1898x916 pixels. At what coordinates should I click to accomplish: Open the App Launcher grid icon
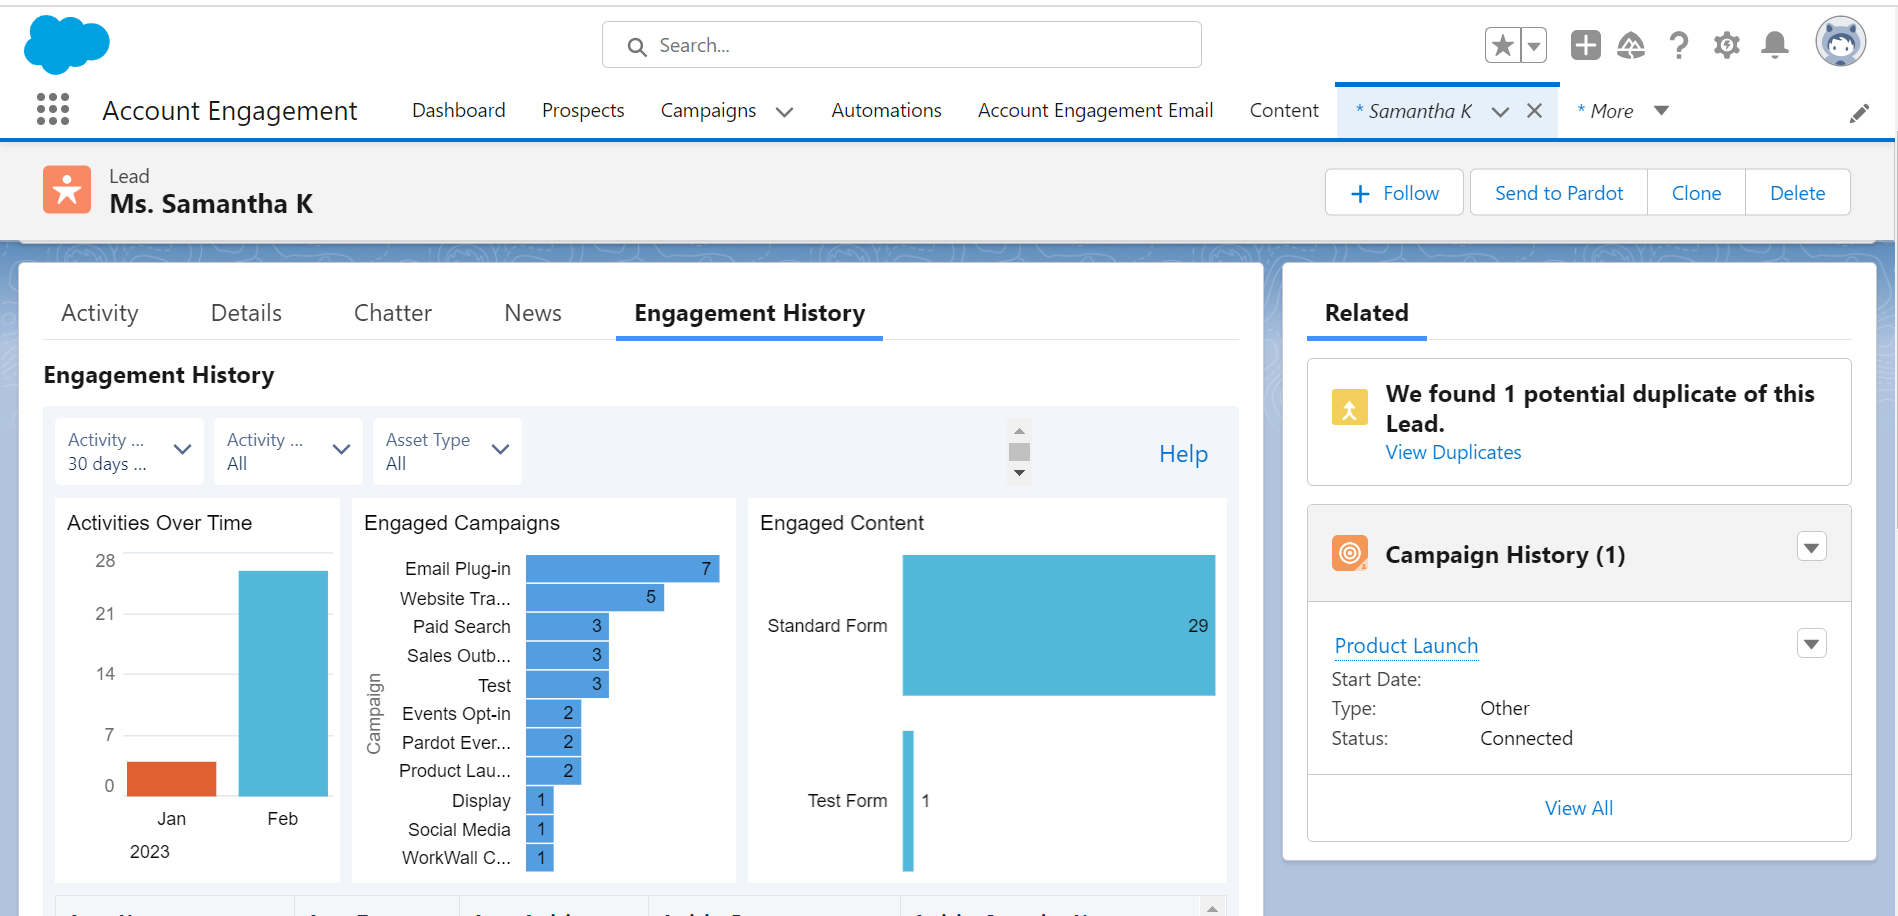(x=53, y=109)
